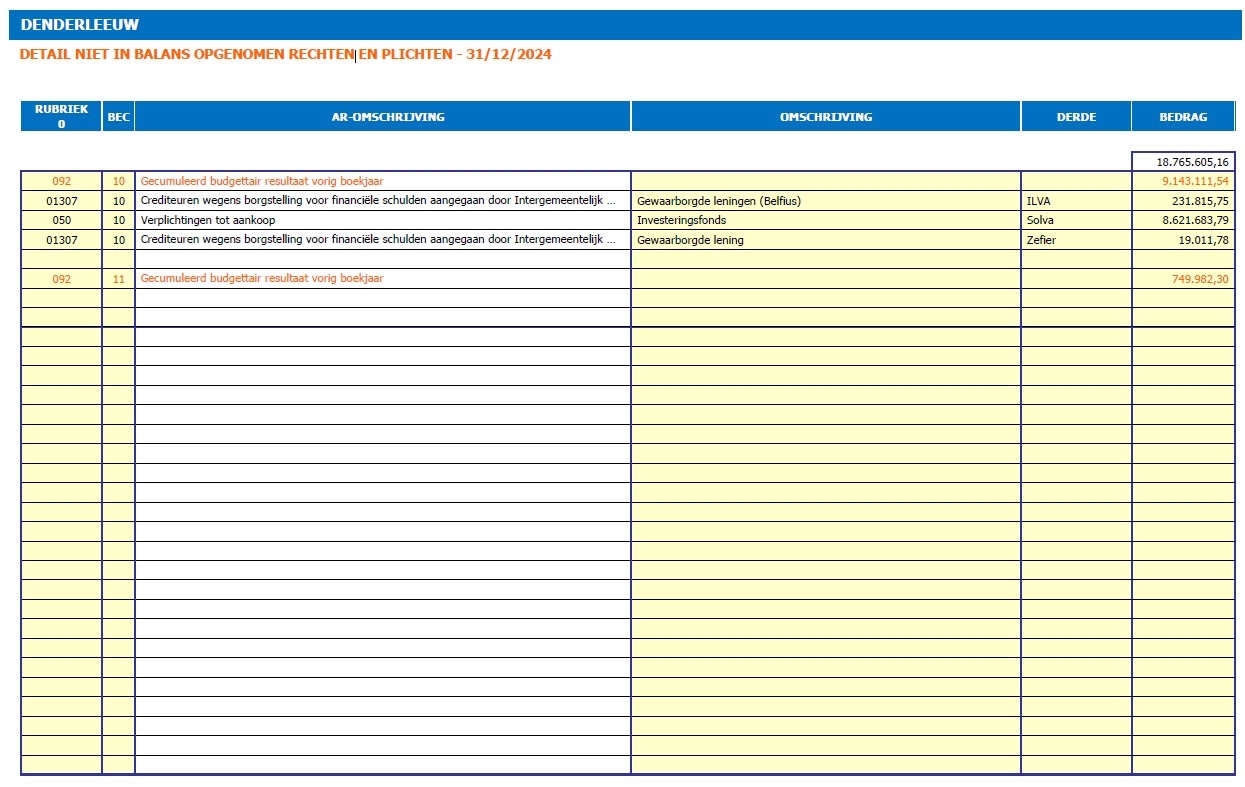The image size is (1245, 787).
Task: Select the subtitle 'Detail niet in balans opgenomen rechten en plichten'
Action: pos(286,55)
